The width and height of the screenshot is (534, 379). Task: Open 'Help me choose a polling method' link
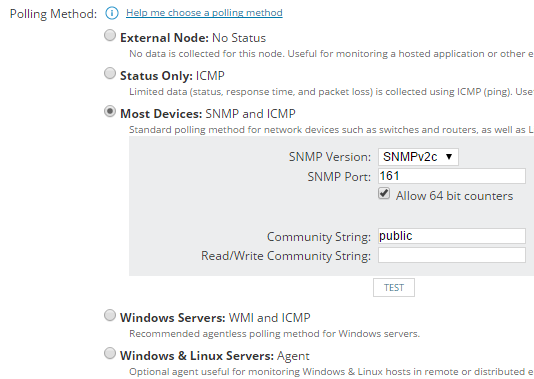pyautogui.click(x=204, y=13)
